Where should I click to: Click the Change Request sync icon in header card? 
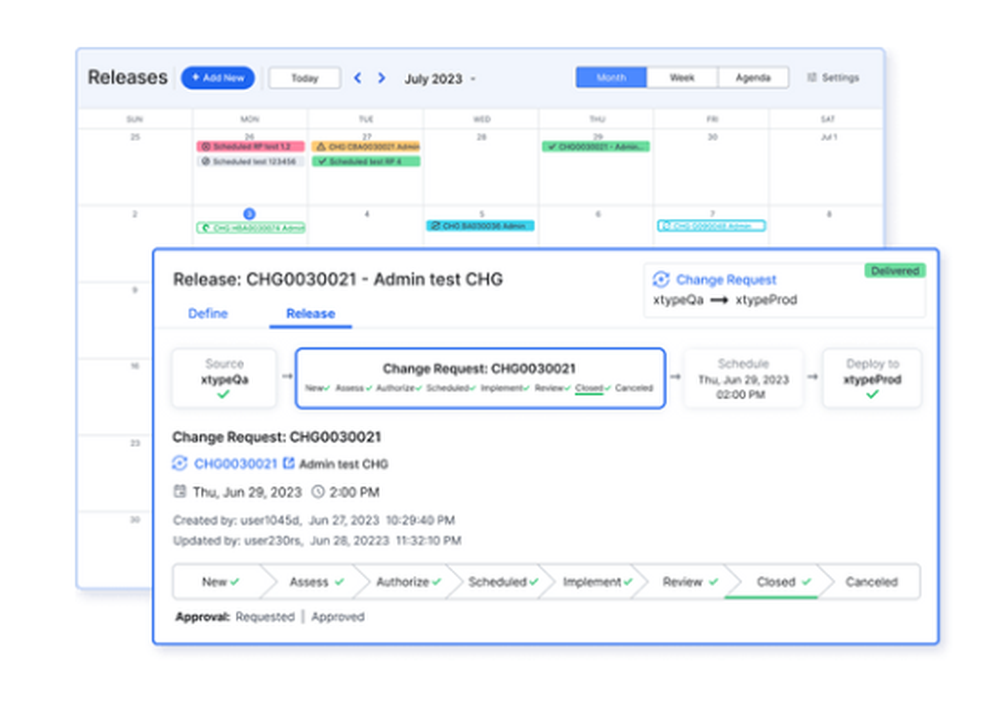(x=661, y=279)
